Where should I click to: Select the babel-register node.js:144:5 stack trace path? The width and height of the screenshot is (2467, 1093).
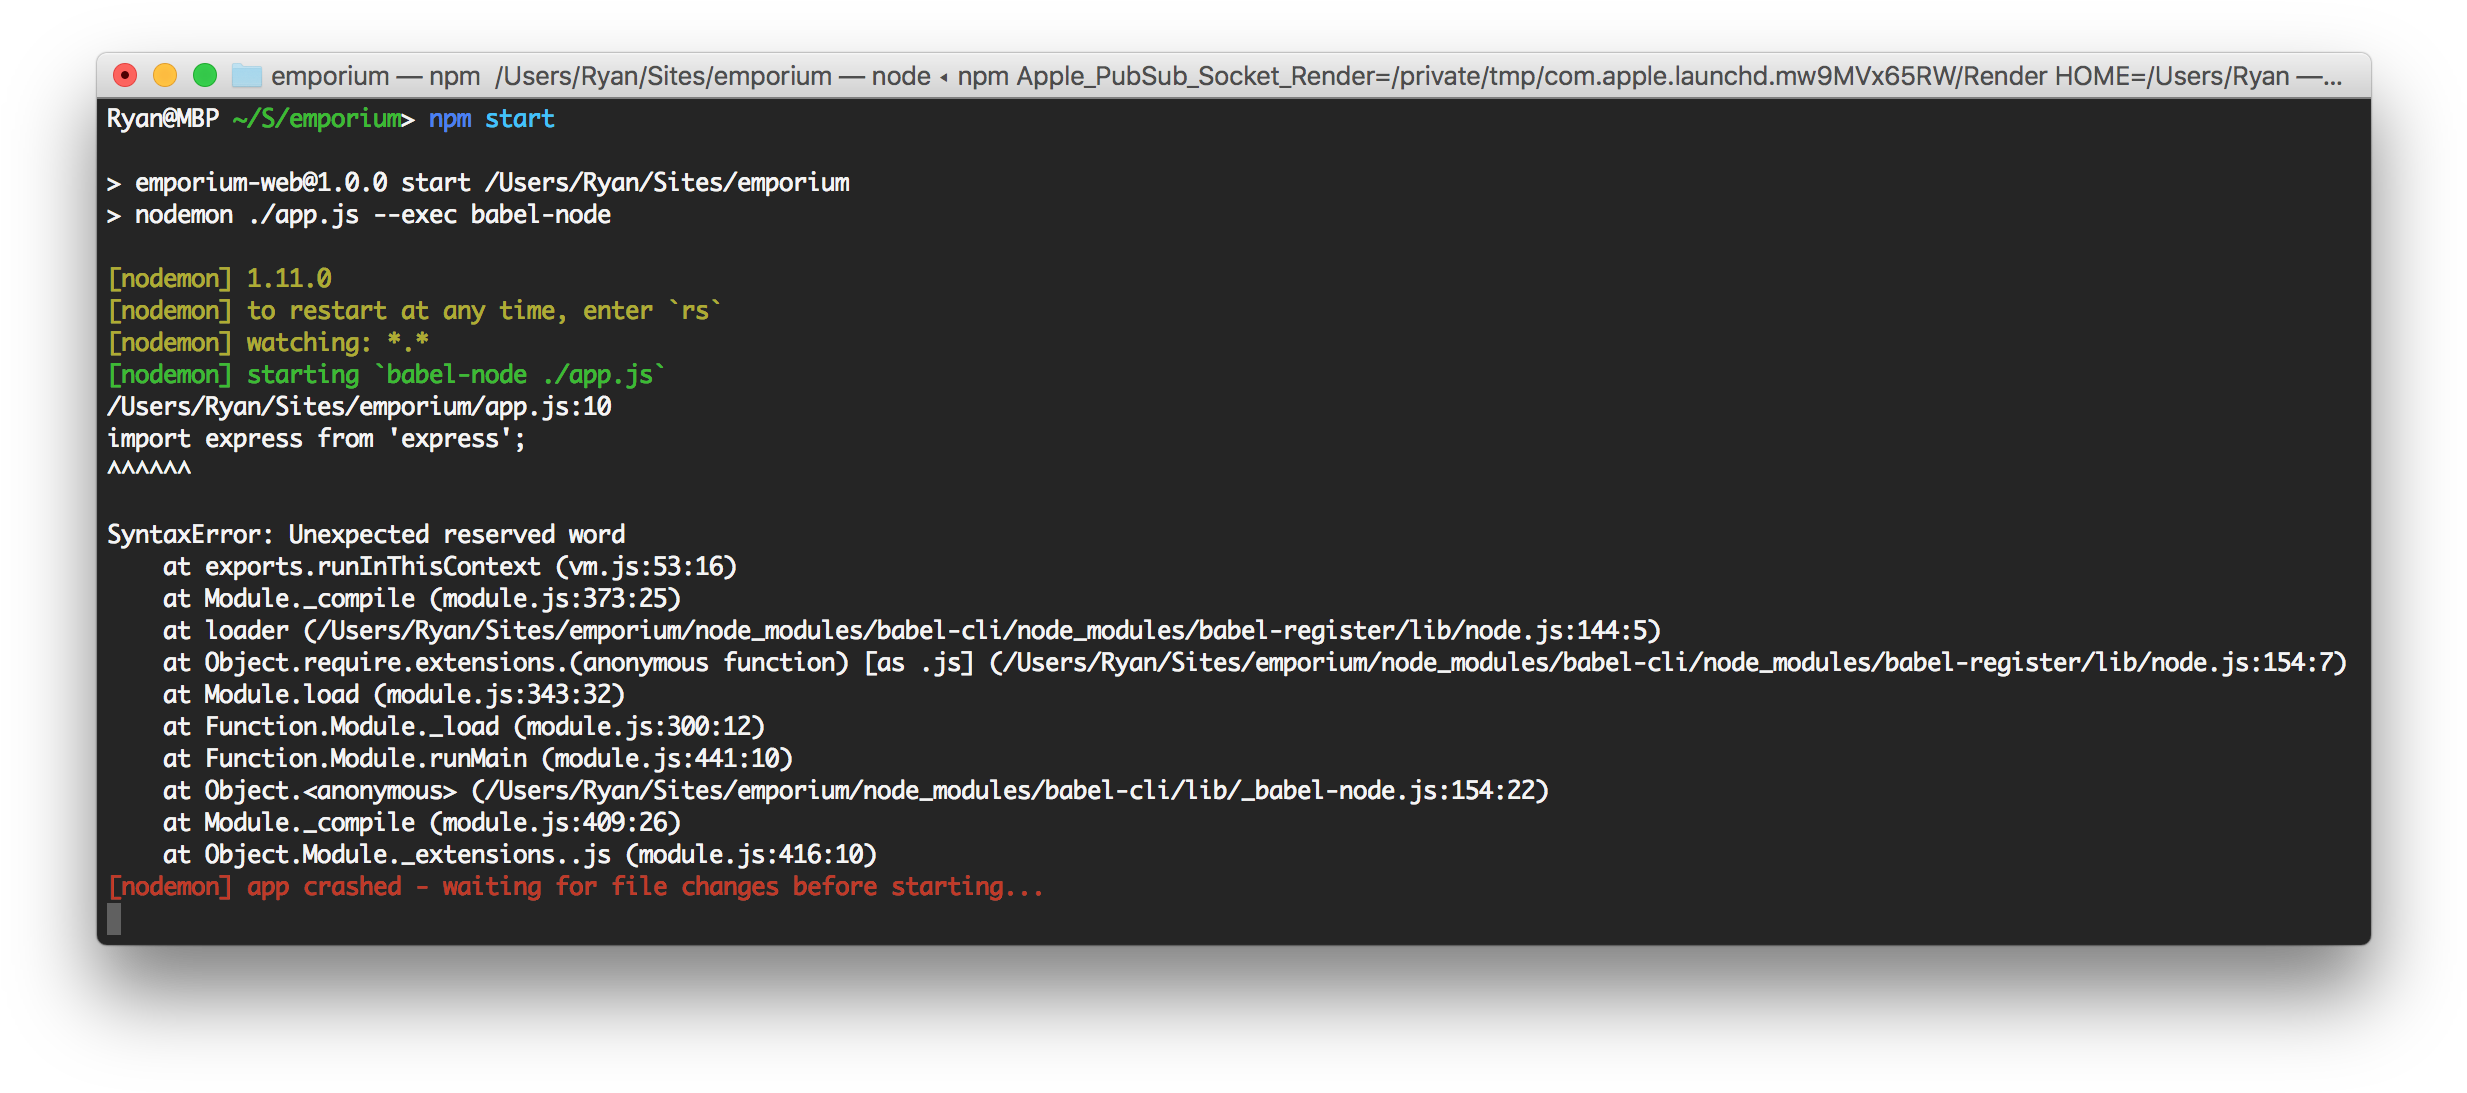[910, 630]
